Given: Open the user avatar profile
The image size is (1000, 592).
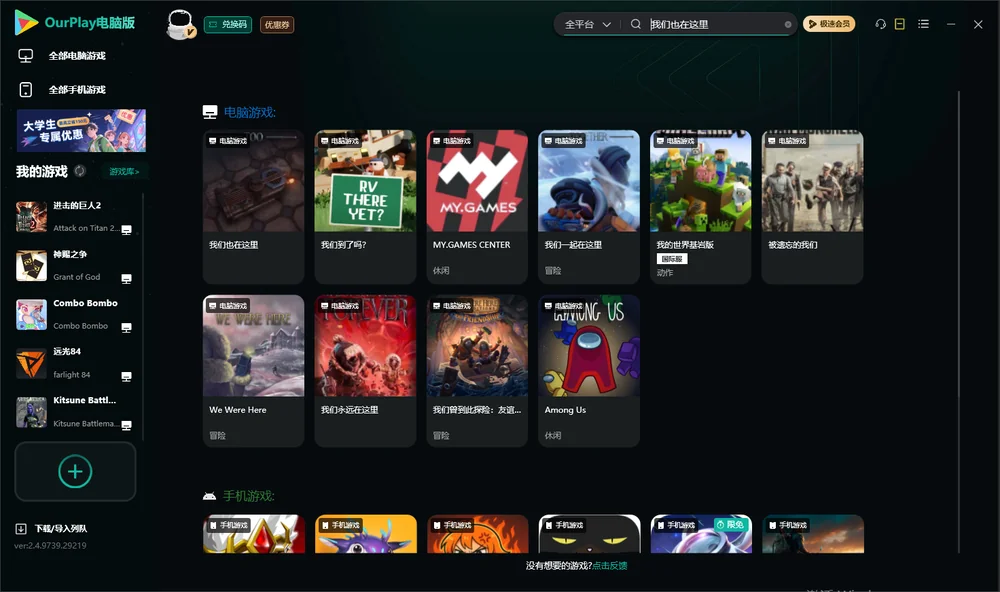Looking at the screenshot, I should coord(180,24).
